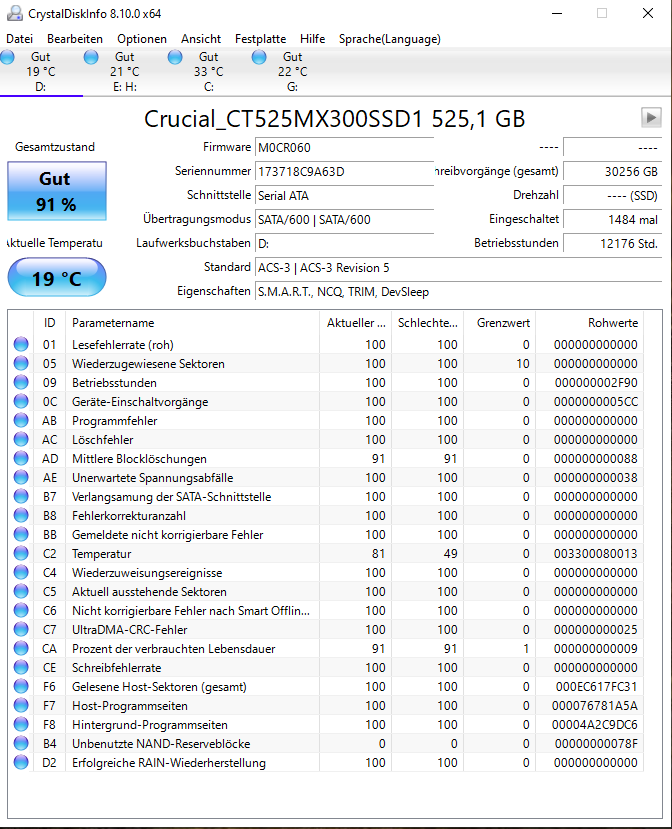Click status icon for Hintergrund-Programmseiten
This screenshot has height=829, width=672.
(21, 724)
